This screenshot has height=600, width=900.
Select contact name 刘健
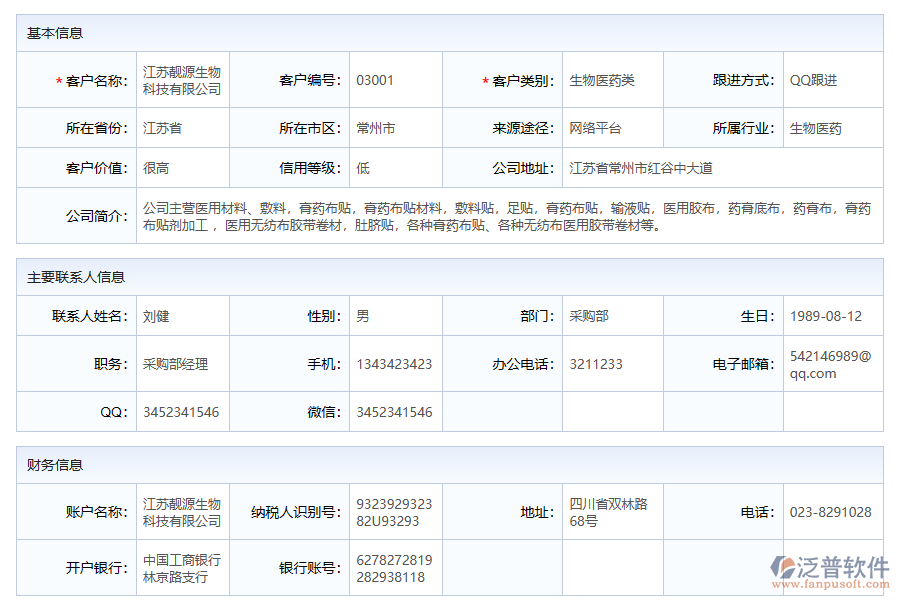click(153, 315)
